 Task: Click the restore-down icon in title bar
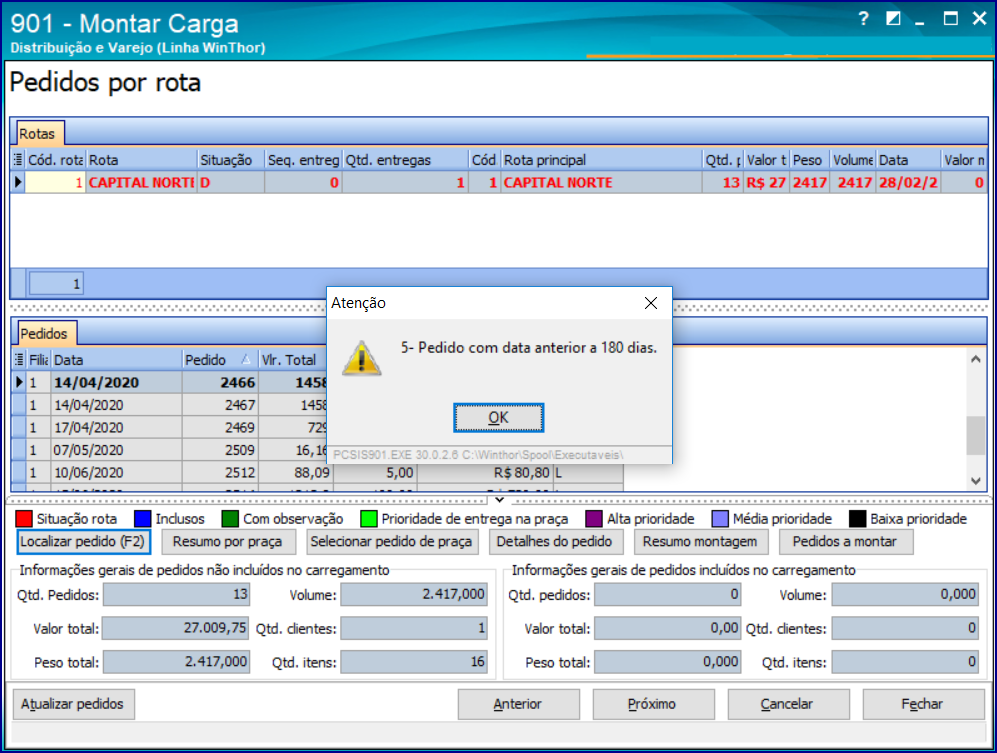[x=893, y=18]
